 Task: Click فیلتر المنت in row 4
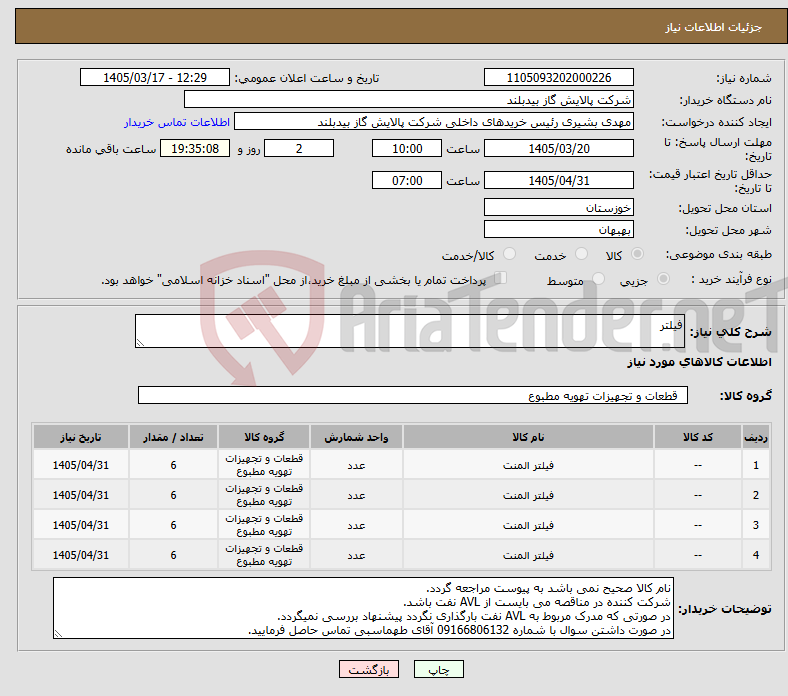[528, 555]
